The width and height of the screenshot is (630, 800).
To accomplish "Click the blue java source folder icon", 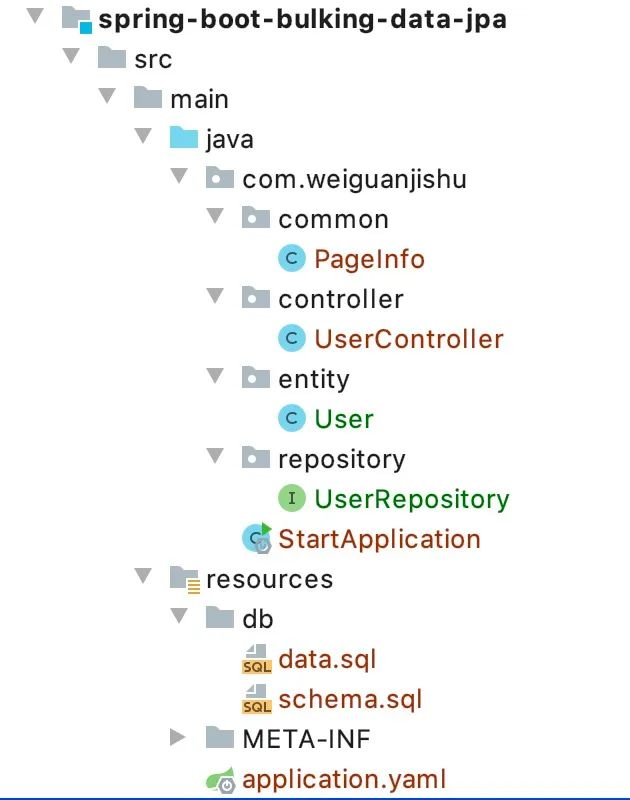I will click(x=184, y=138).
